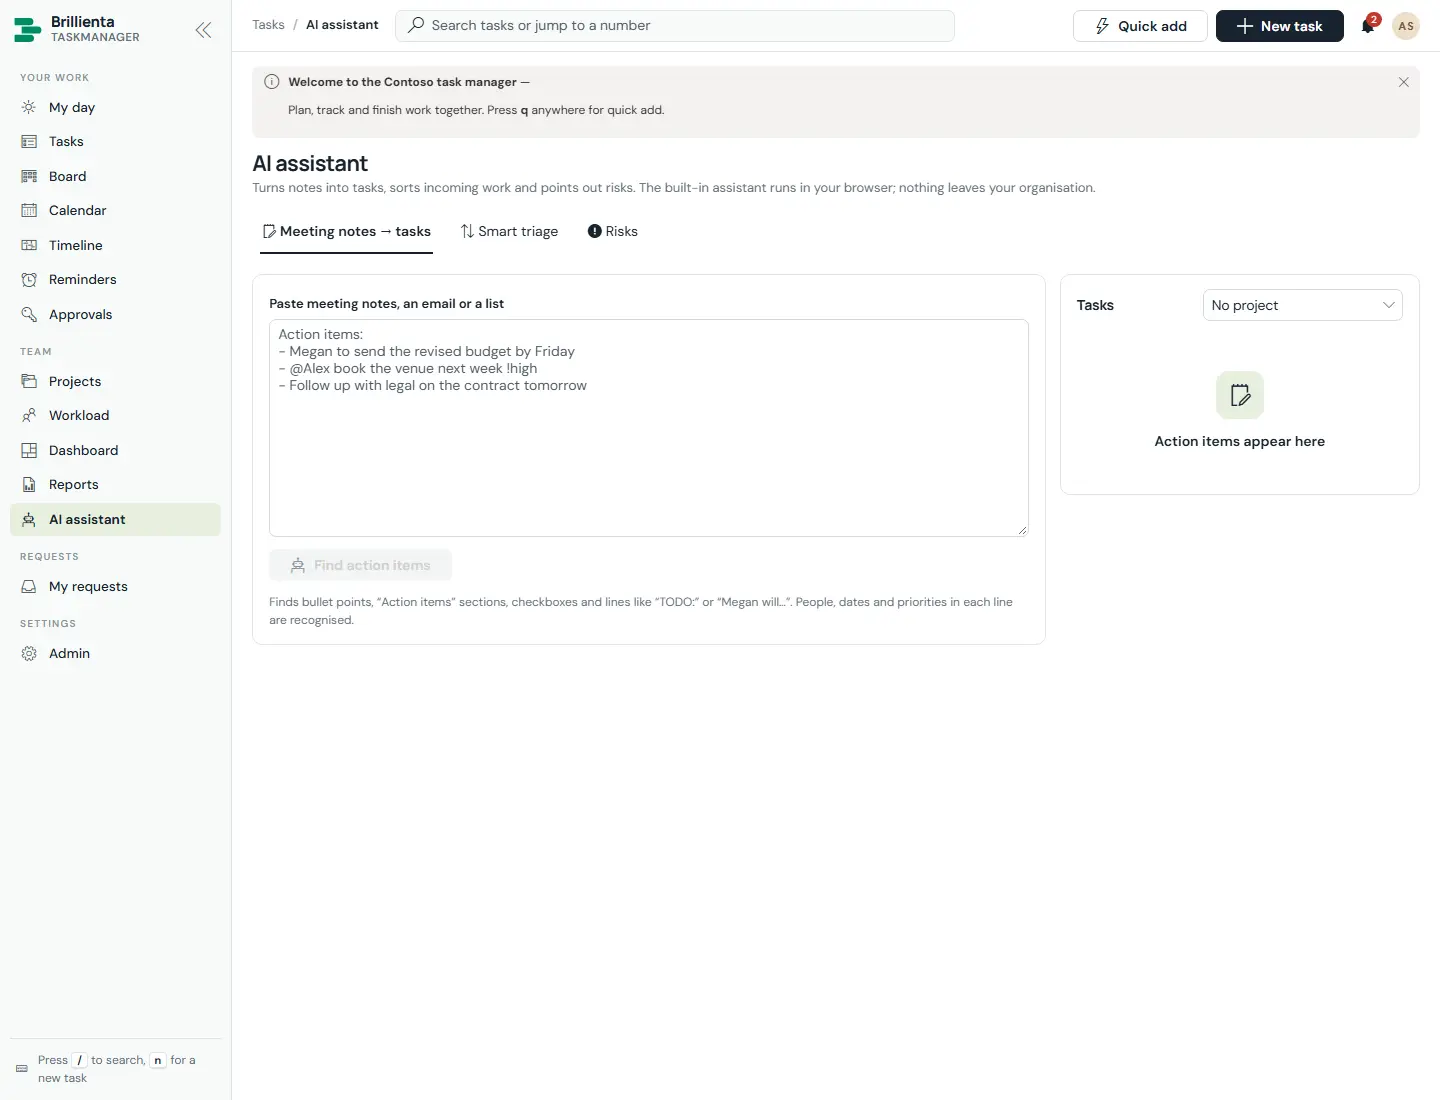Go to Tasks in the sidebar
1440x1100 pixels.
115,142
